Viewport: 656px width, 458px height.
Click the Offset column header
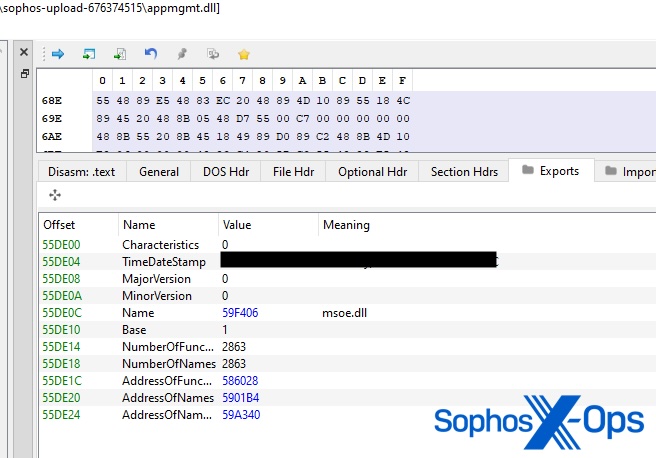(59, 225)
